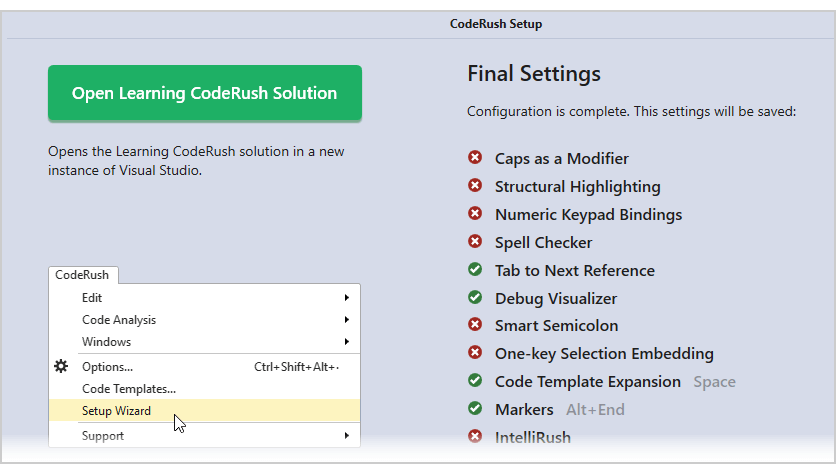Click red X icon beside Structural Highlighting
This screenshot has height=474, width=836.
point(475,186)
